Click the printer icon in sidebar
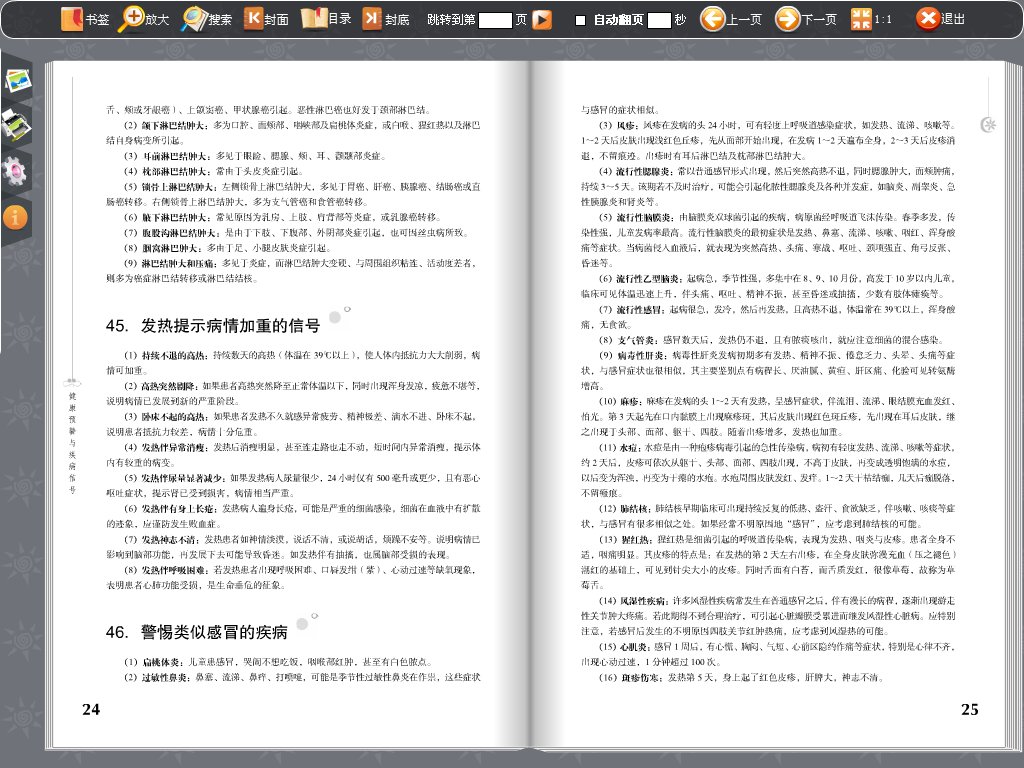The image size is (1024, 768). [x=16, y=125]
